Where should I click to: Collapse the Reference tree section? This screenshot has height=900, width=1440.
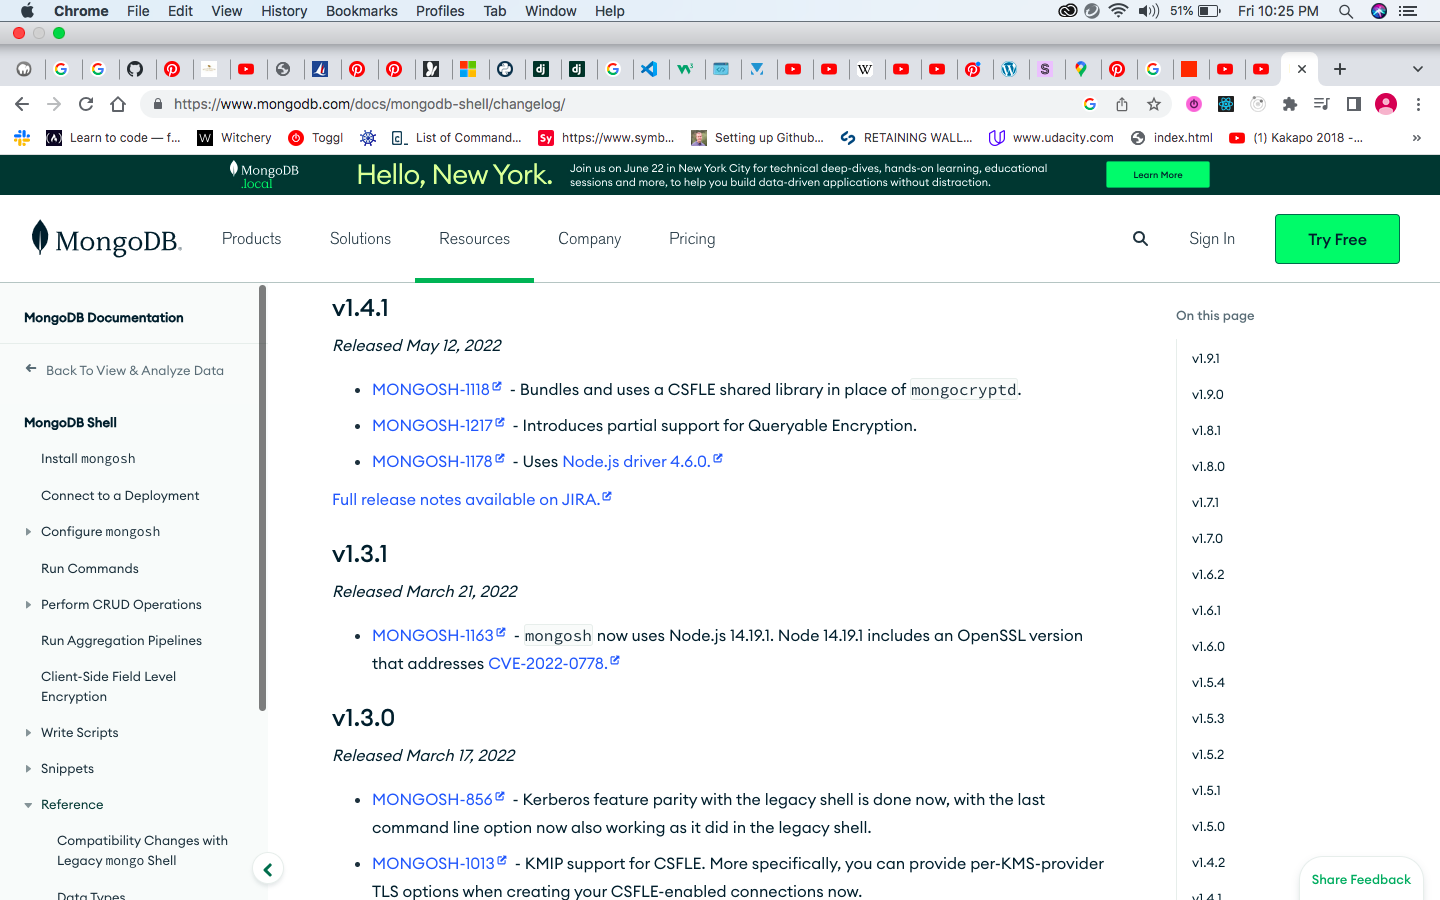pos(28,805)
